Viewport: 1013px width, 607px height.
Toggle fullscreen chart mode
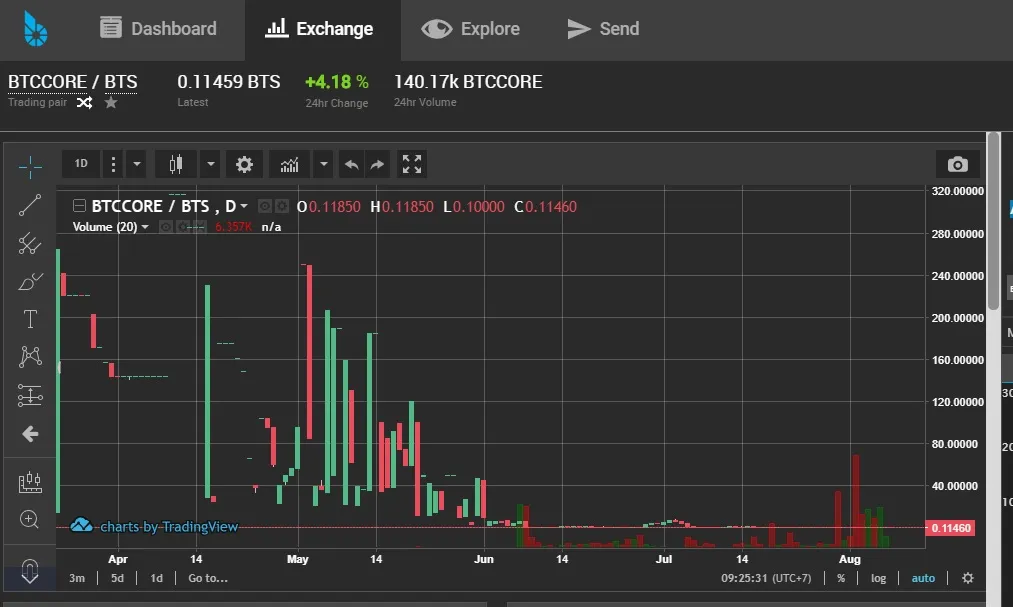[412, 164]
